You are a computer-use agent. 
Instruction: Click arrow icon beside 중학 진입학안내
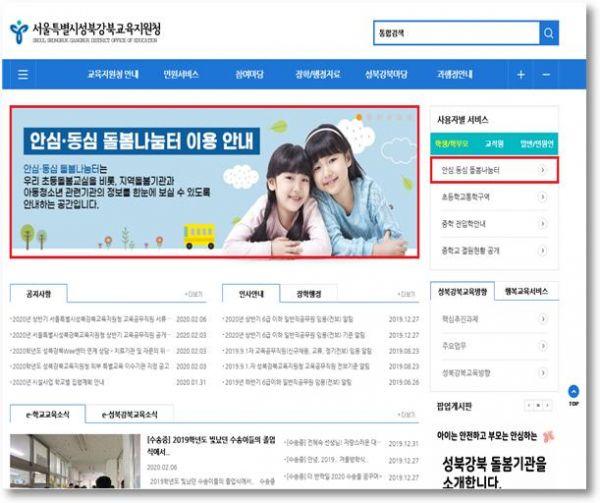pyautogui.click(x=542, y=223)
